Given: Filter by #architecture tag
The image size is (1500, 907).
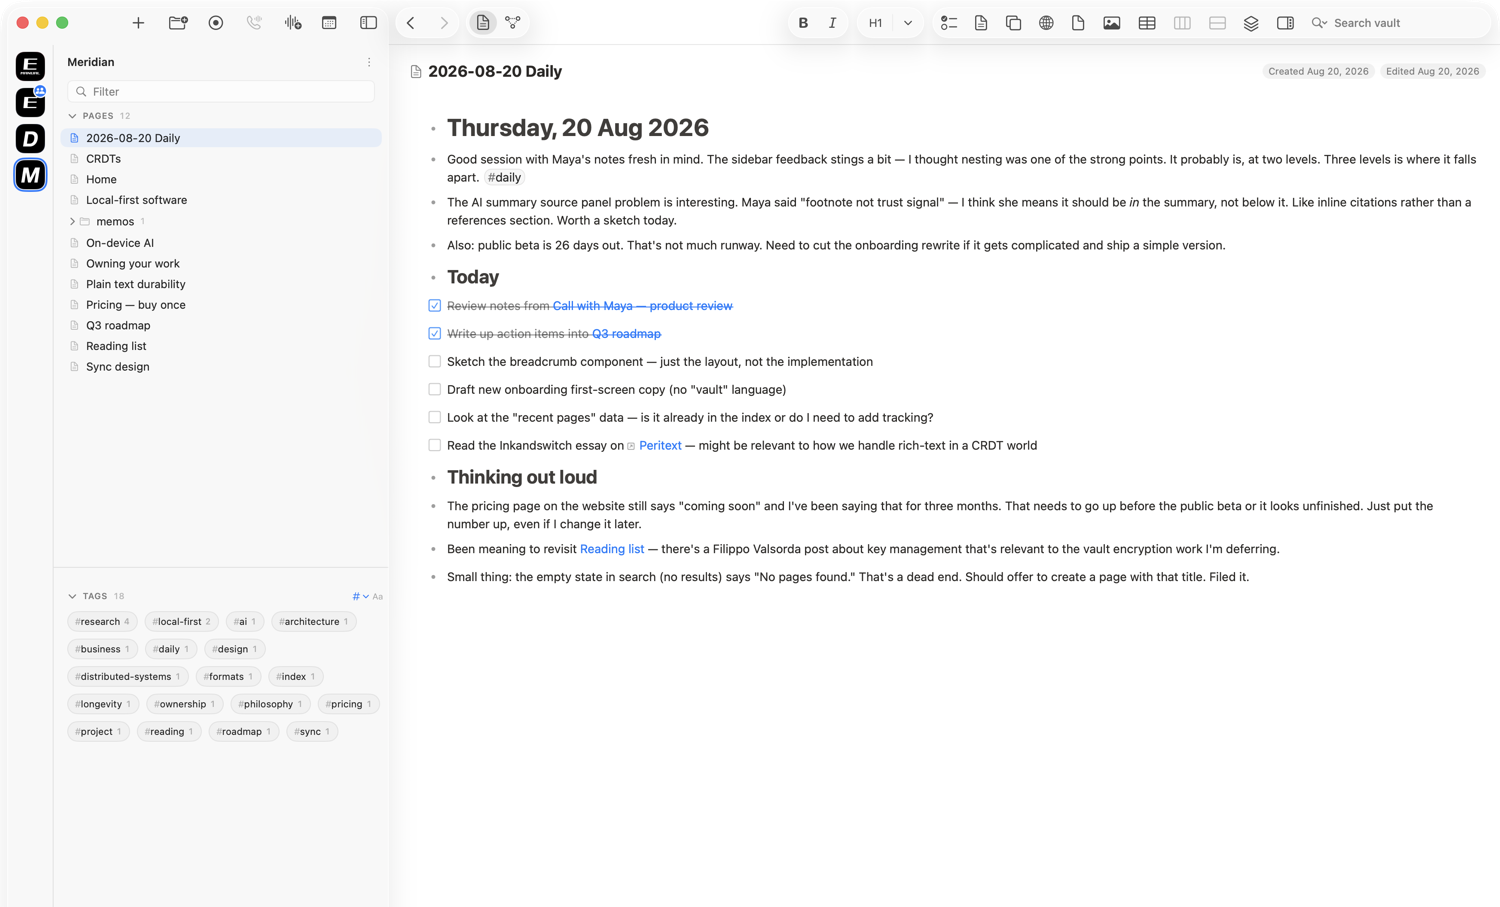Looking at the screenshot, I should 314,622.
